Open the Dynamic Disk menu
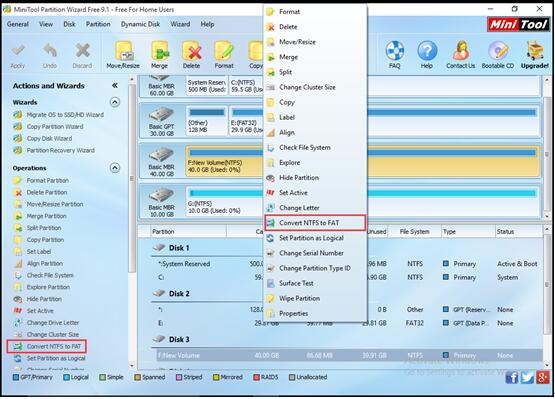This screenshot has height=399, width=555. point(141,24)
